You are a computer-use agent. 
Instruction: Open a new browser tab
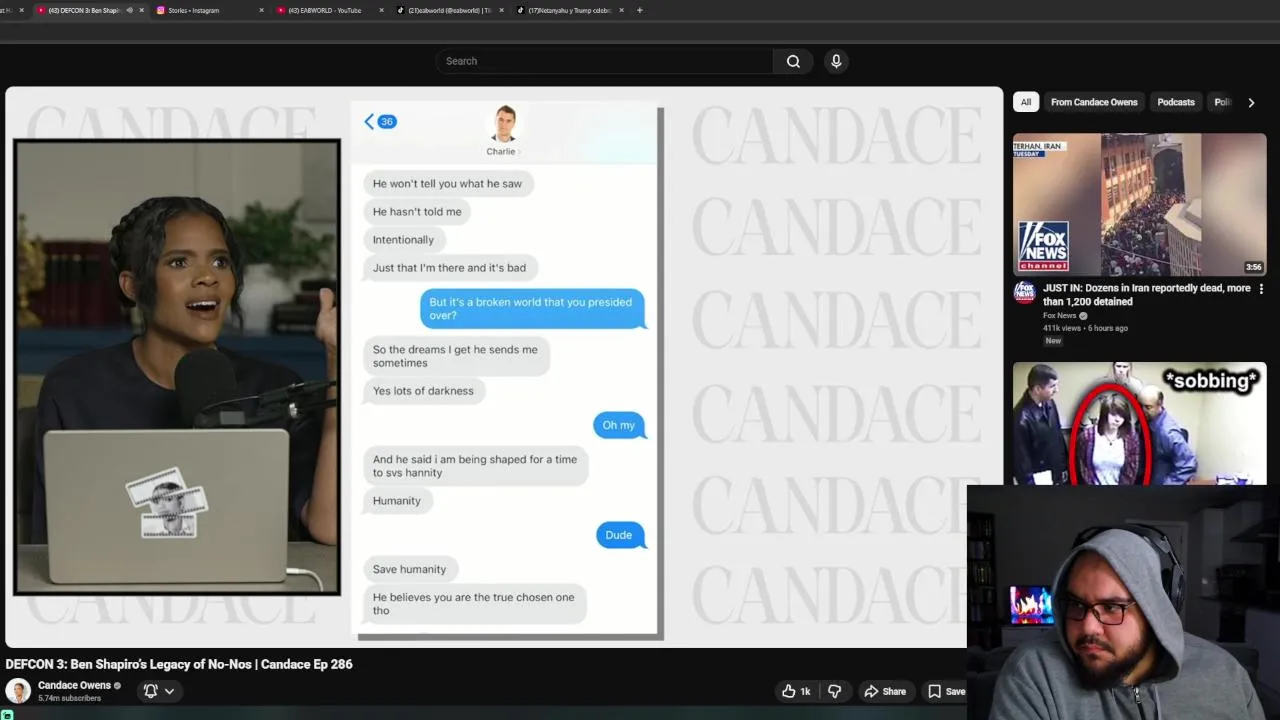[639, 10]
